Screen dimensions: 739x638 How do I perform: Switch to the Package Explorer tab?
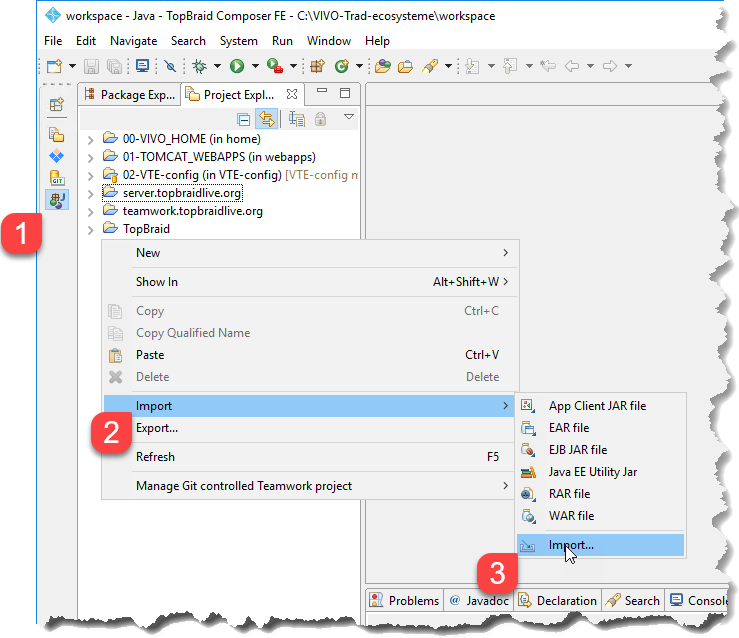point(129,95)
